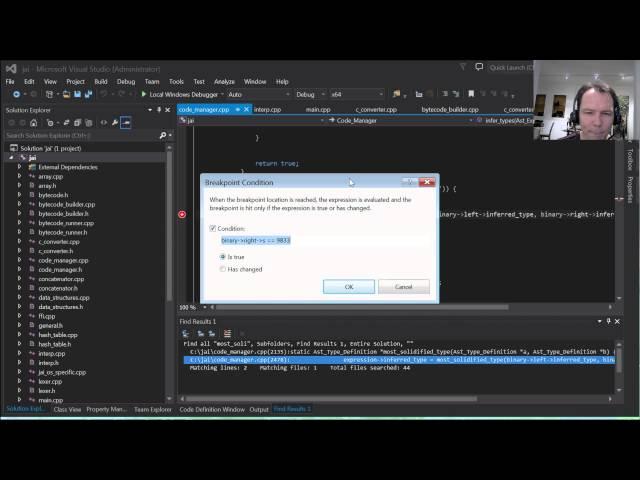Collapse the jai project node

click(11, 158)
